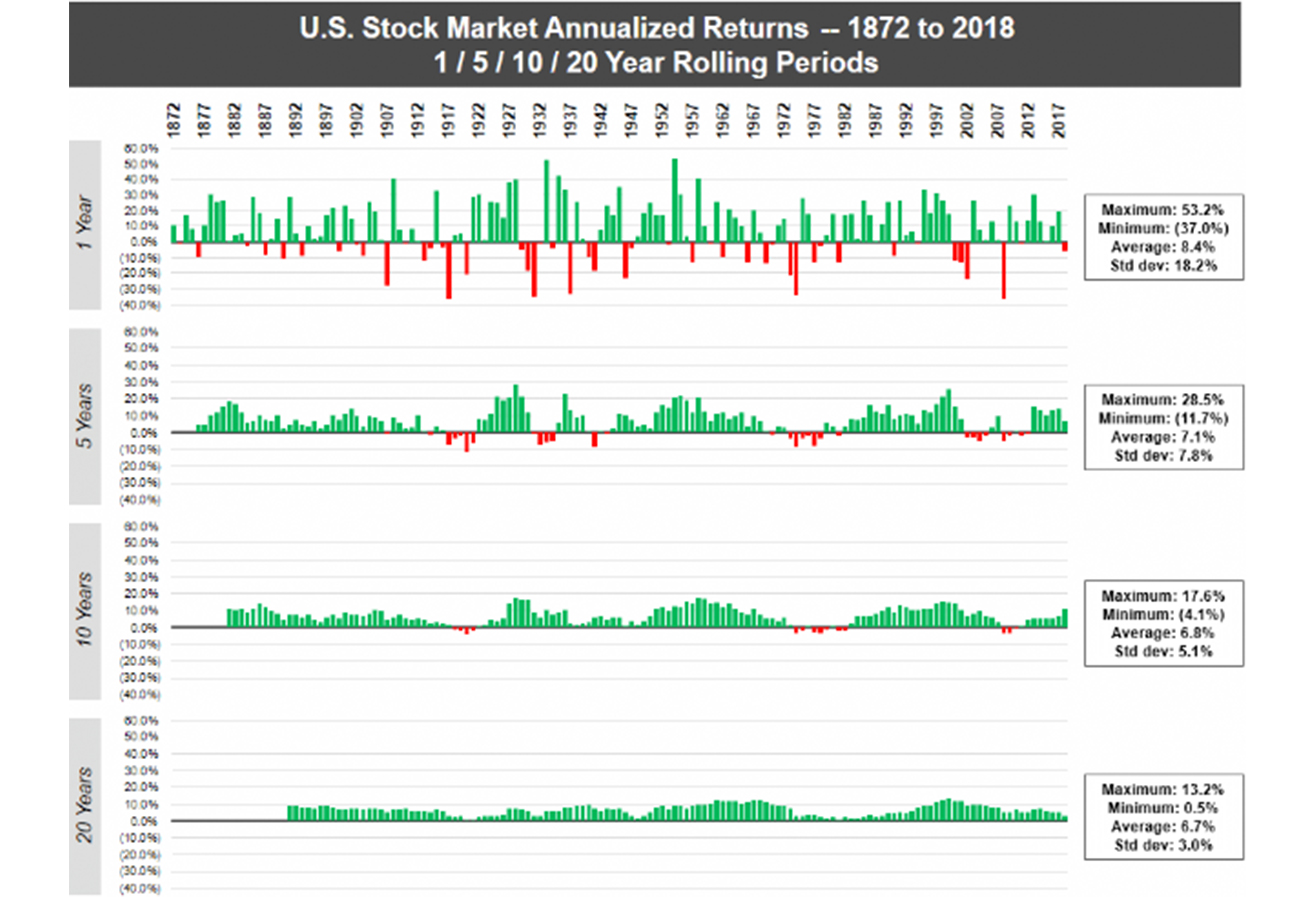Click the 1932 year label

coord(541,119)
